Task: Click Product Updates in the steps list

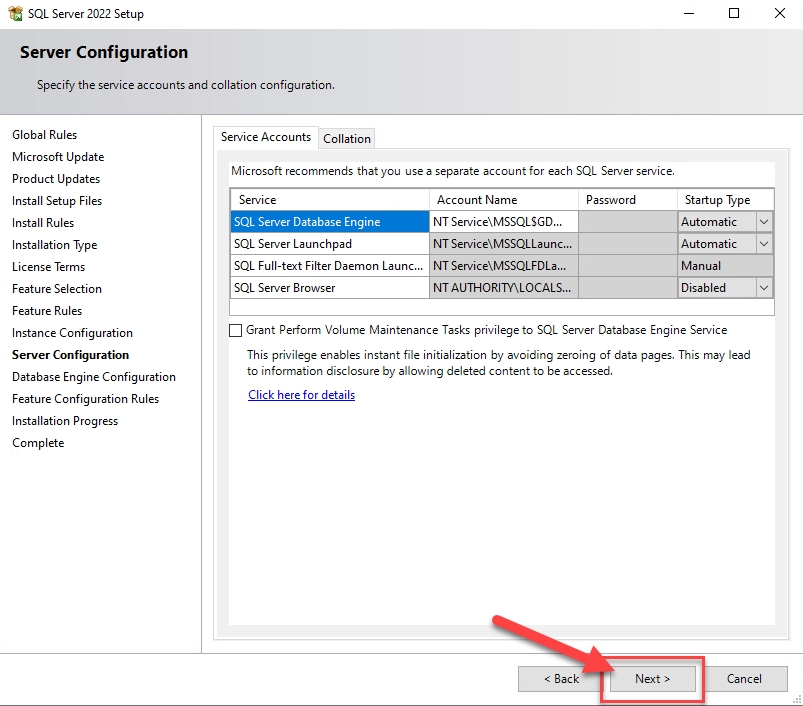Action: pos(56,179)
